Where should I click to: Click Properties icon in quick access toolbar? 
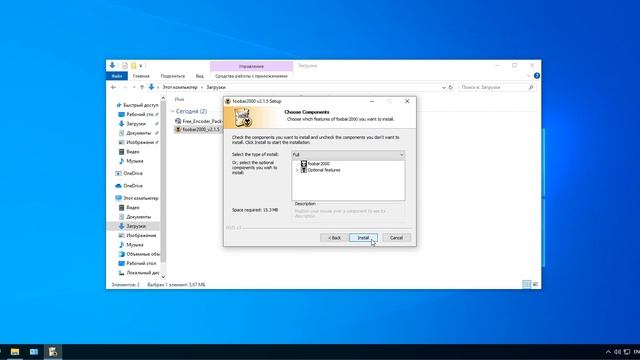tap(125, 65)
